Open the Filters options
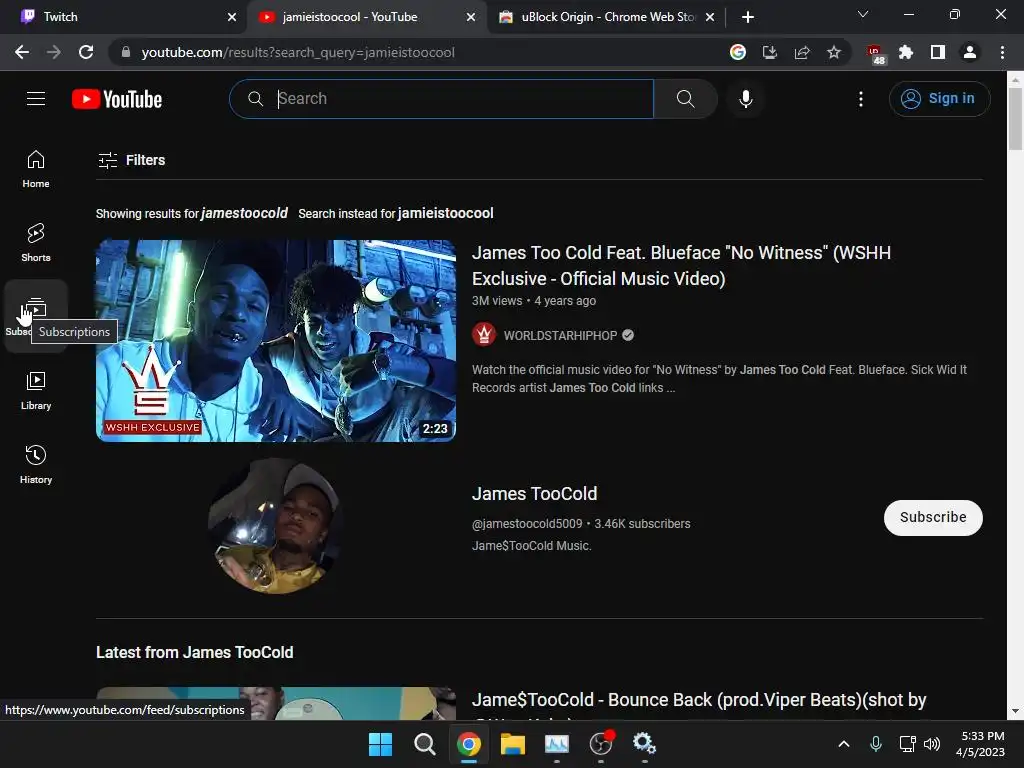Viewport: 1024px width, 768px height. pos(131,160)
